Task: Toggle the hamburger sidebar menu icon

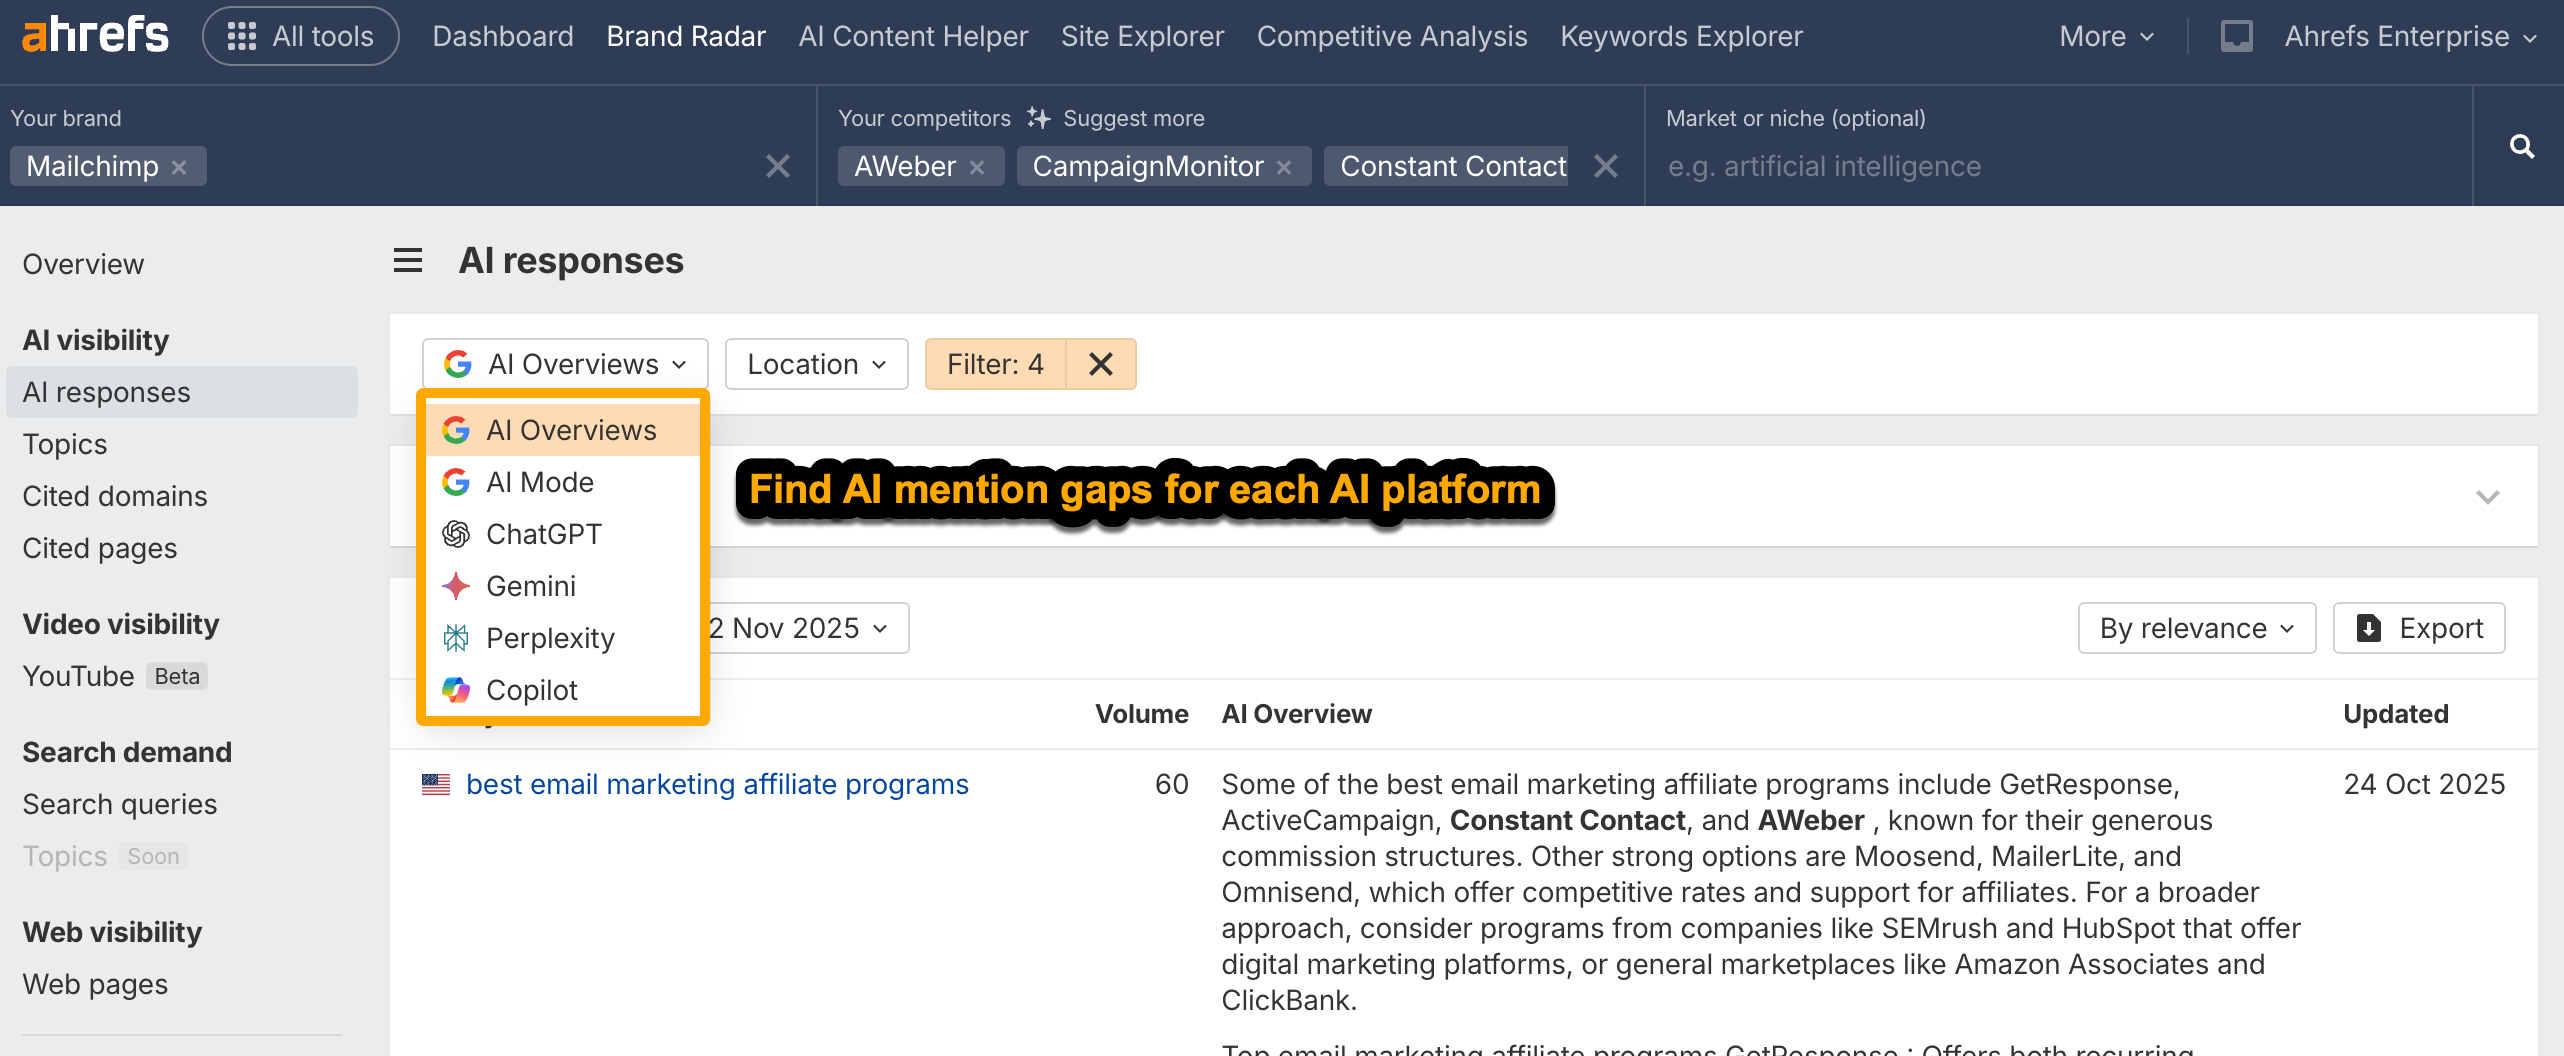Action: pyautogui.click(x=407, y=261)
